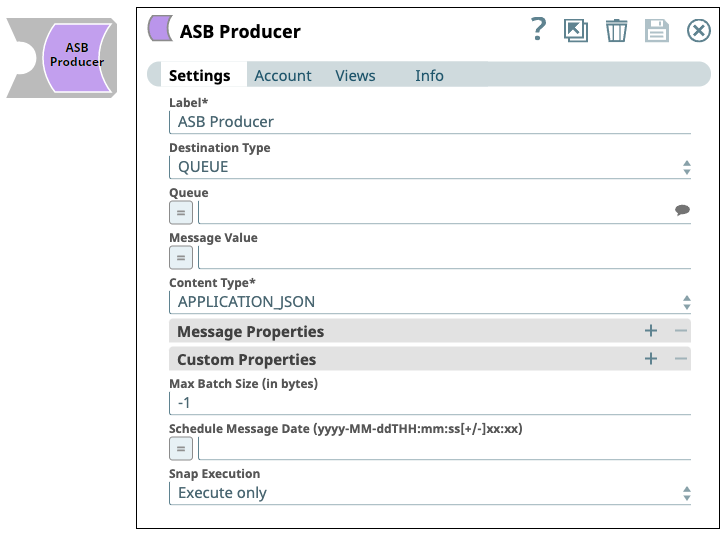Open the Destination Type dropdown
728x540 pixels.
(430, 167)
